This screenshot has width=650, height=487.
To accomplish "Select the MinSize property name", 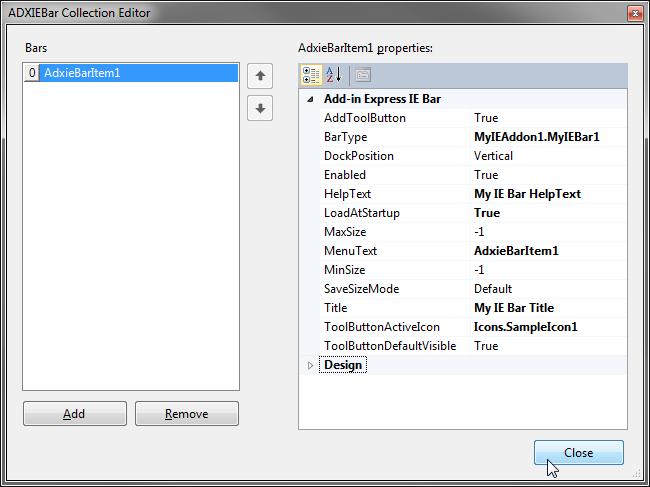I will click(344, 270).
